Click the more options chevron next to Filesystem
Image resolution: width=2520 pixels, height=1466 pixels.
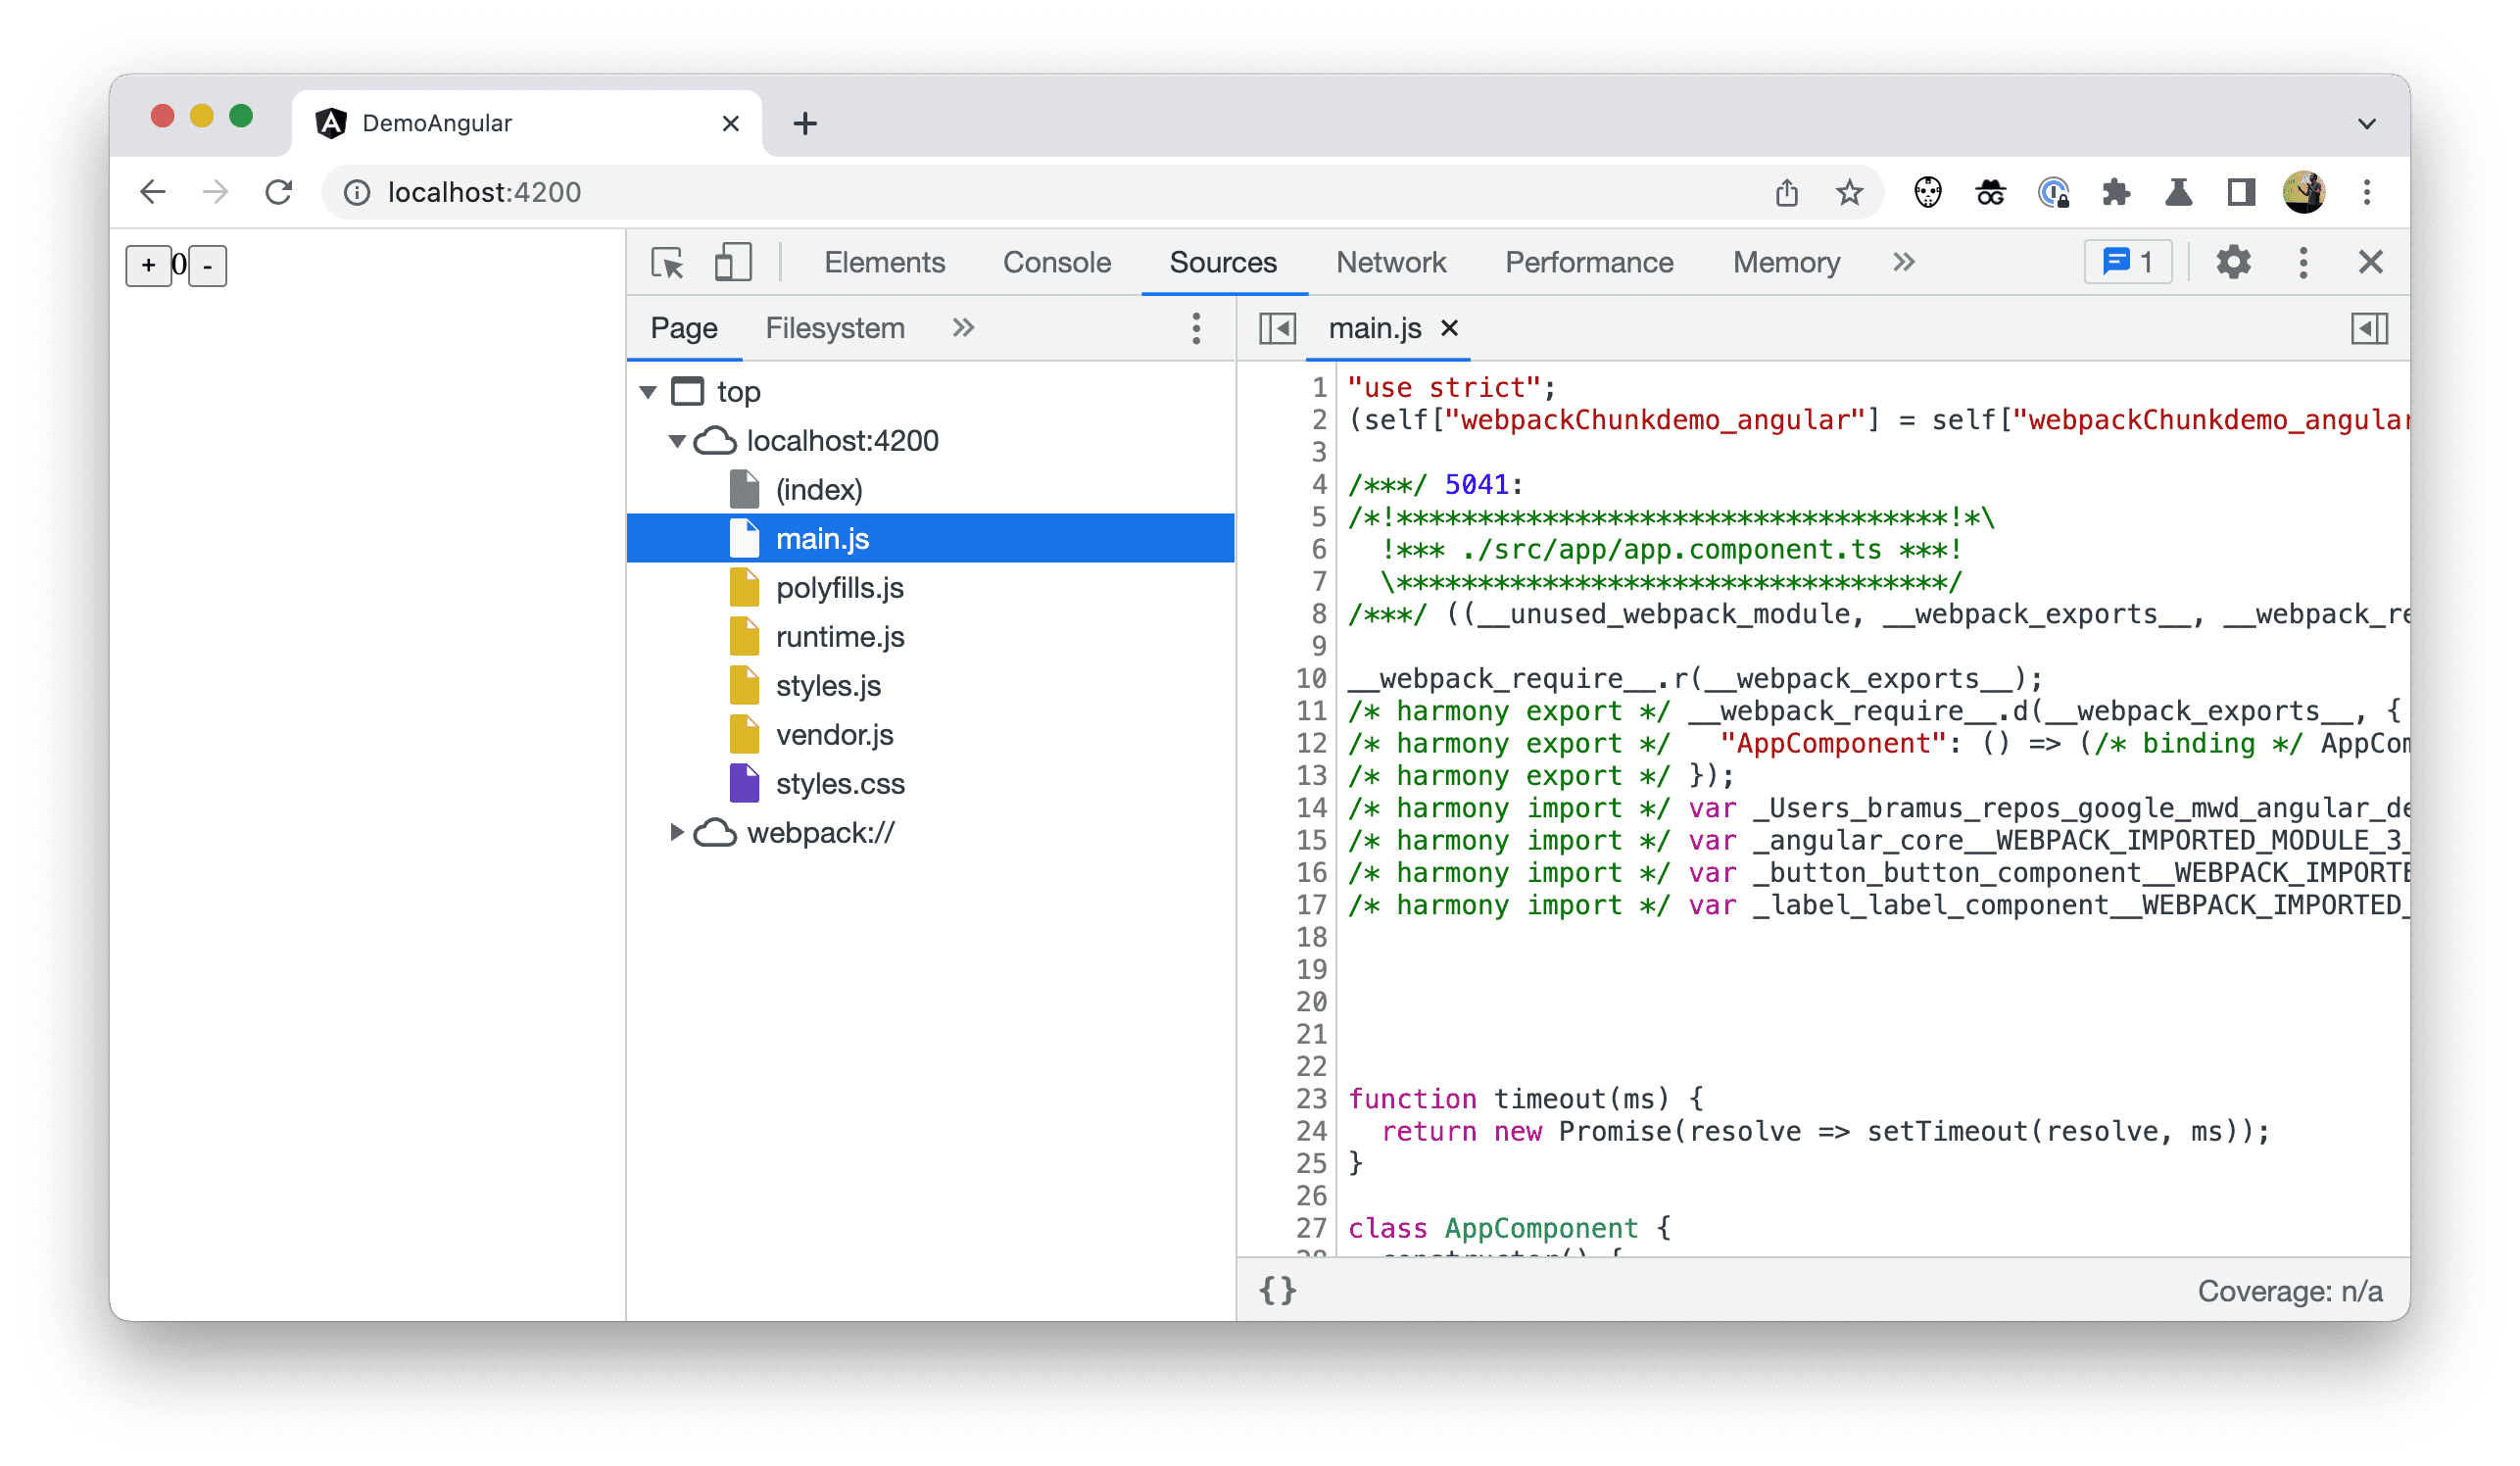tap(964, 328)
